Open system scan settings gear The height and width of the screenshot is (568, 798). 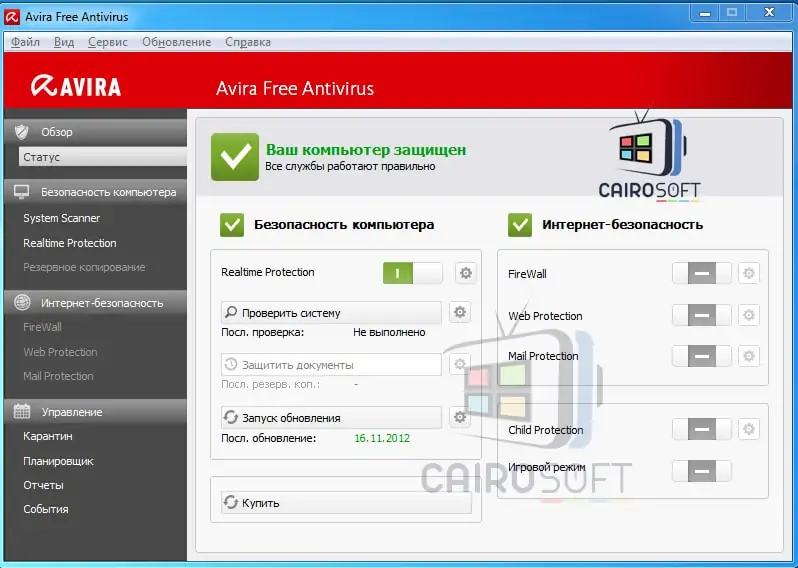(x=460, y=312)
